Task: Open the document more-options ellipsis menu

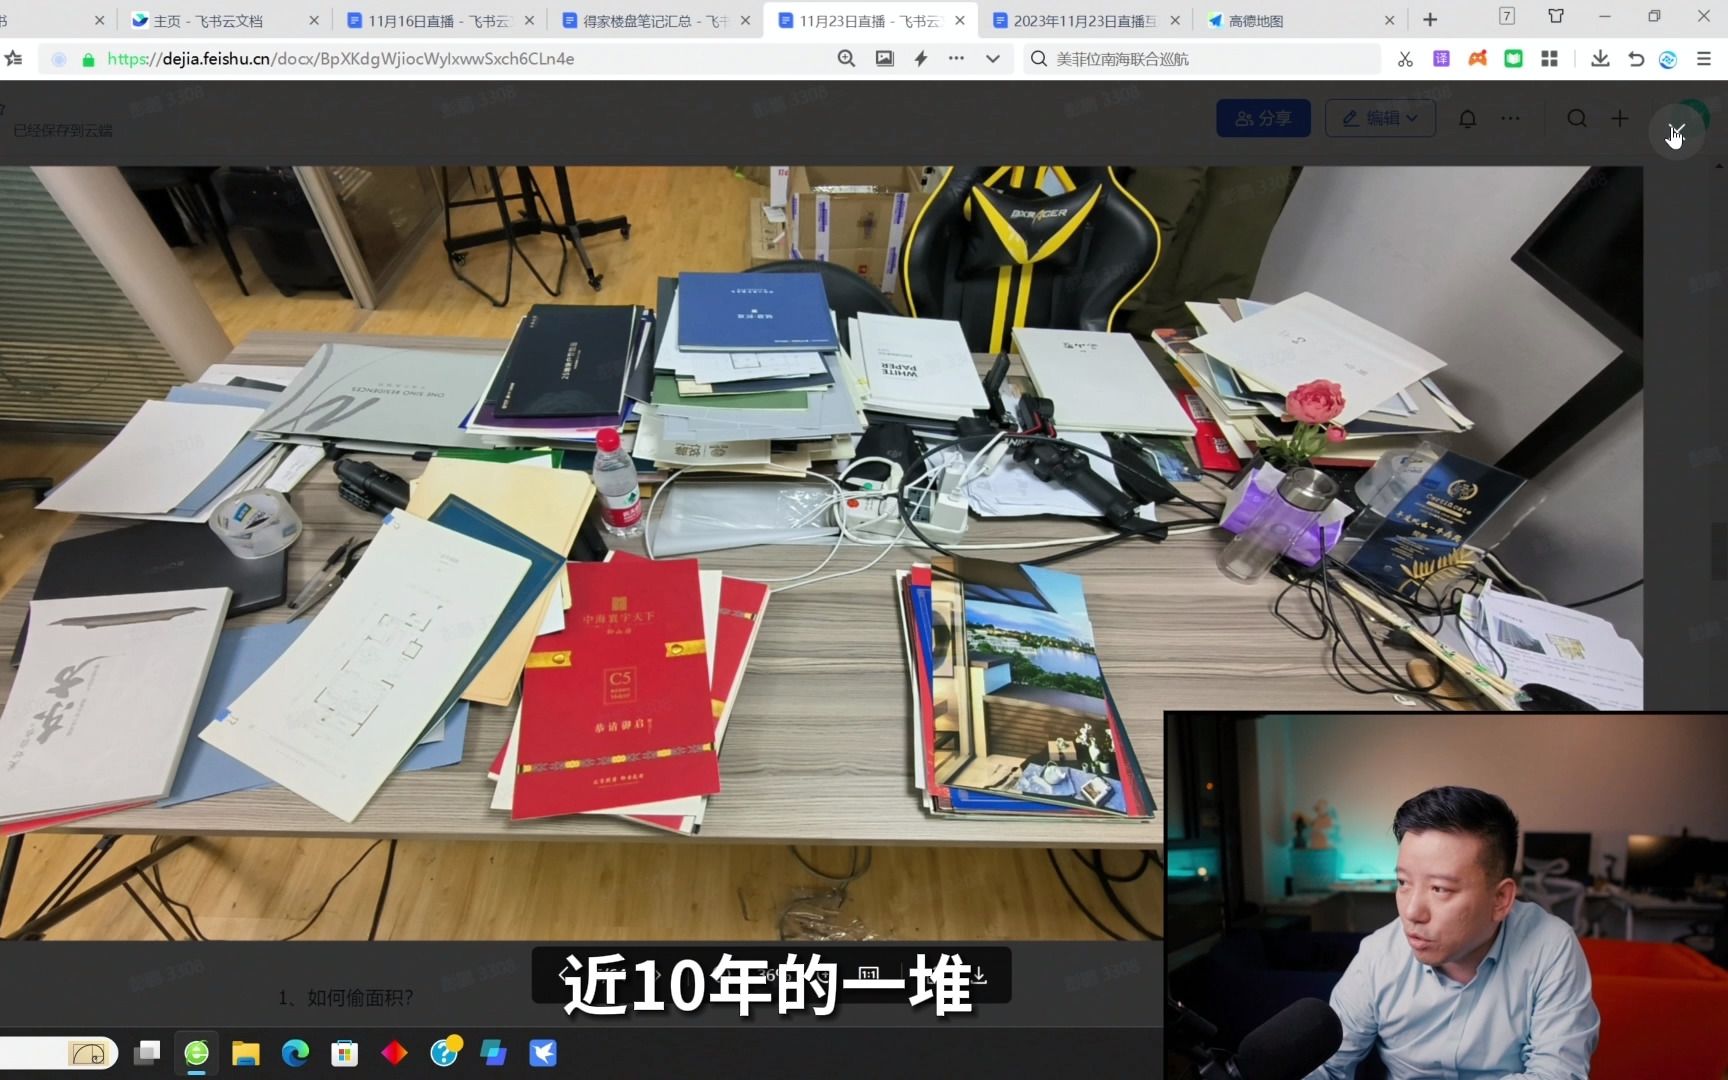Action: tap(1510, 119)
